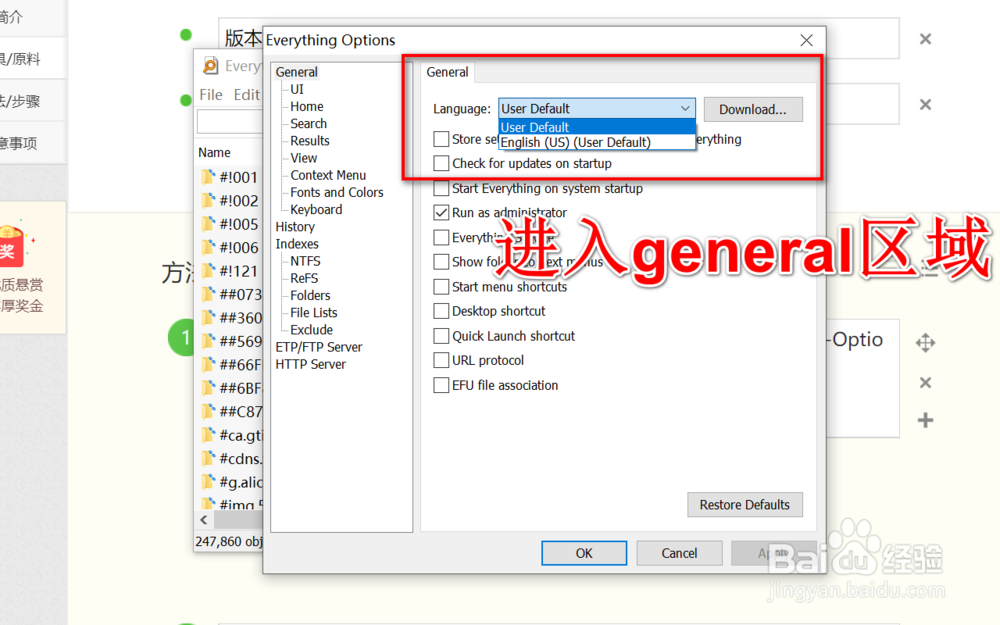Enable Desktop shortcut checkbox
1000x625 pixels.
tap(441, 311)
